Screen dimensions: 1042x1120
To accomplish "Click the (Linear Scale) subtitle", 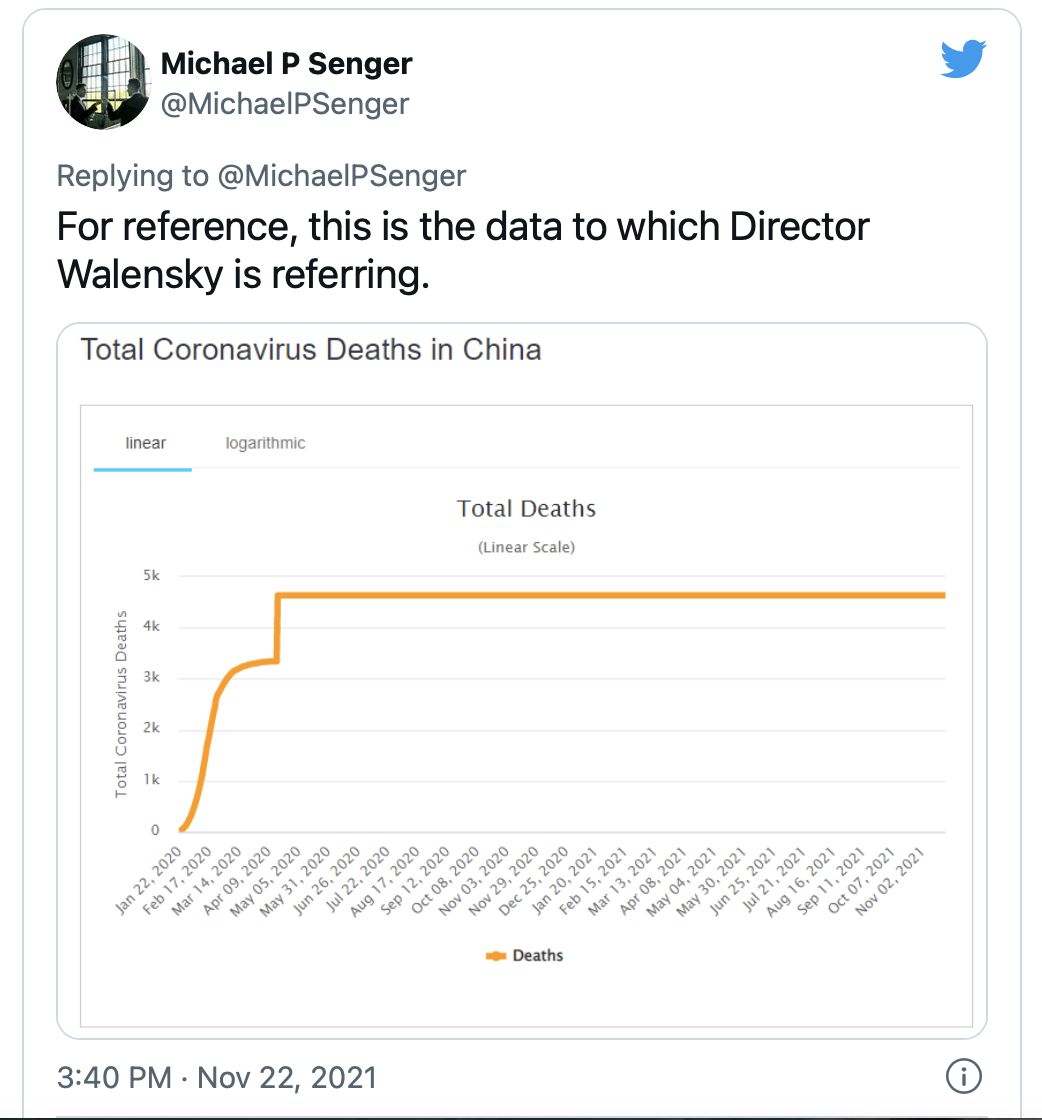I will tap(526, 547).
